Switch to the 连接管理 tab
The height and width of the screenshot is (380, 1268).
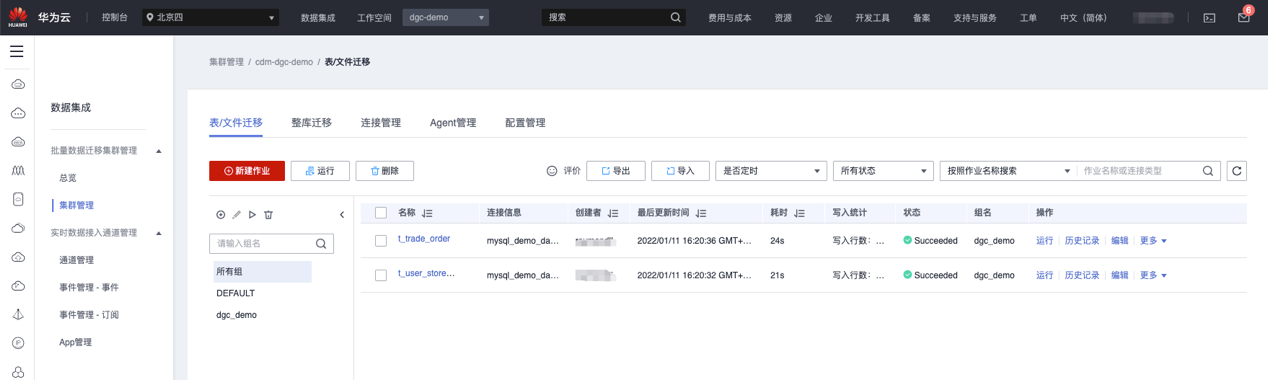(x=381, y=123)
